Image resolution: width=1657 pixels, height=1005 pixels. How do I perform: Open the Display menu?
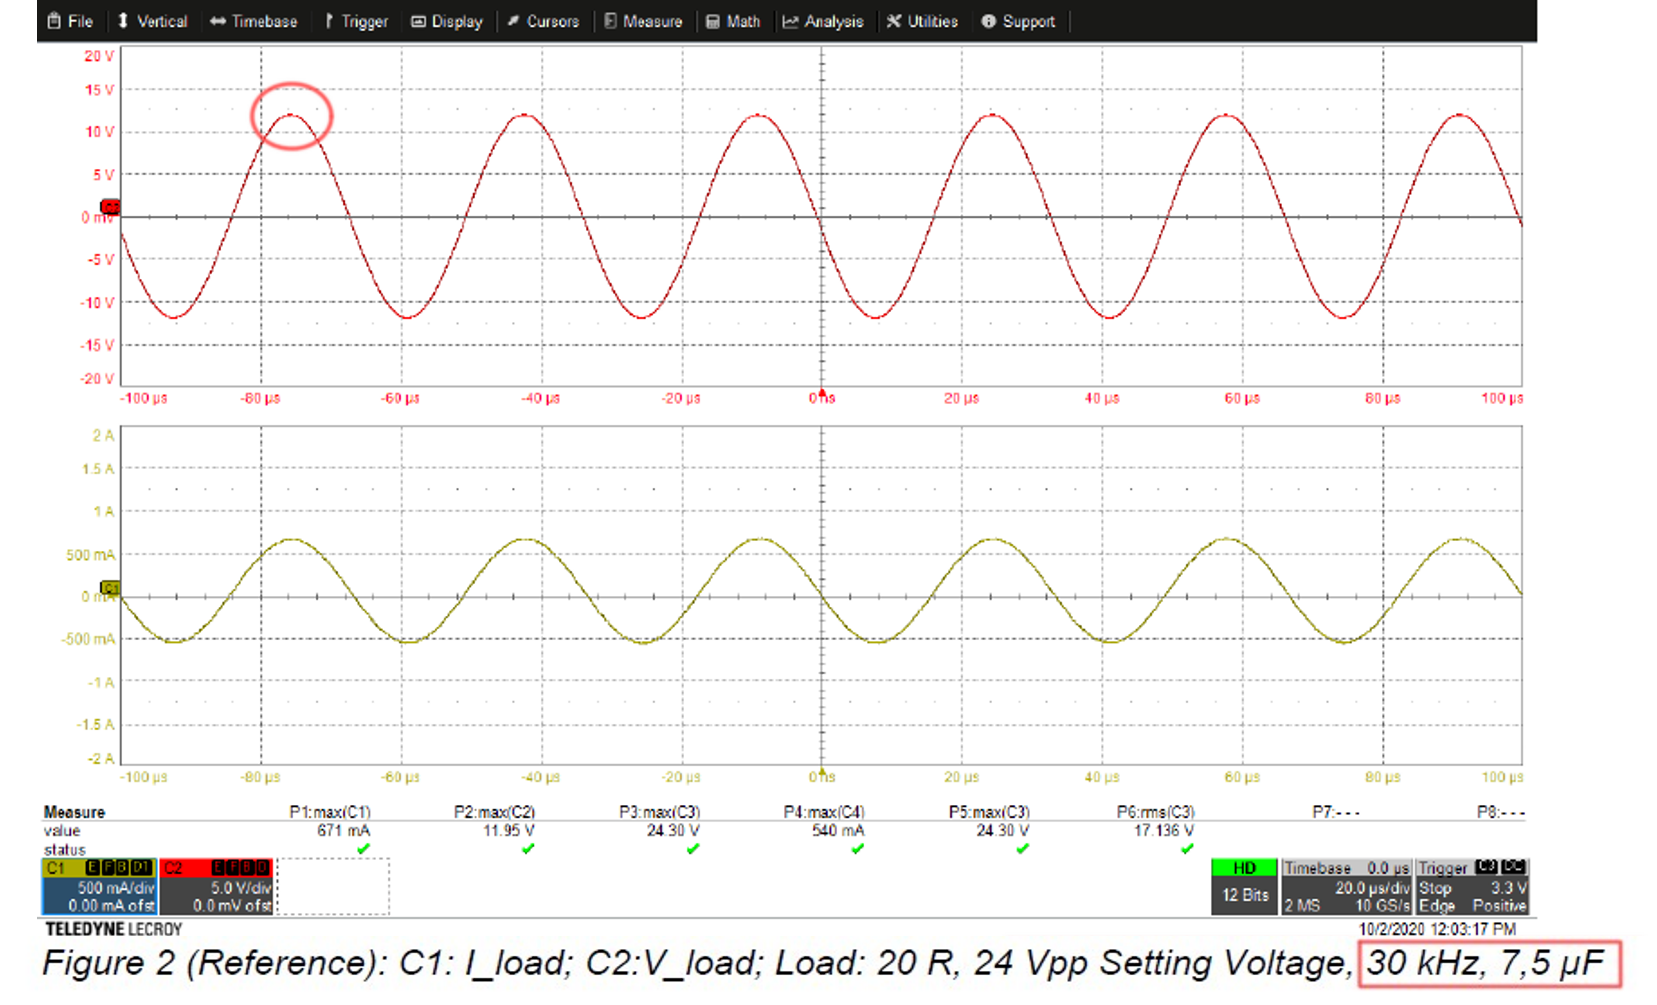click(x=447, y=21)
